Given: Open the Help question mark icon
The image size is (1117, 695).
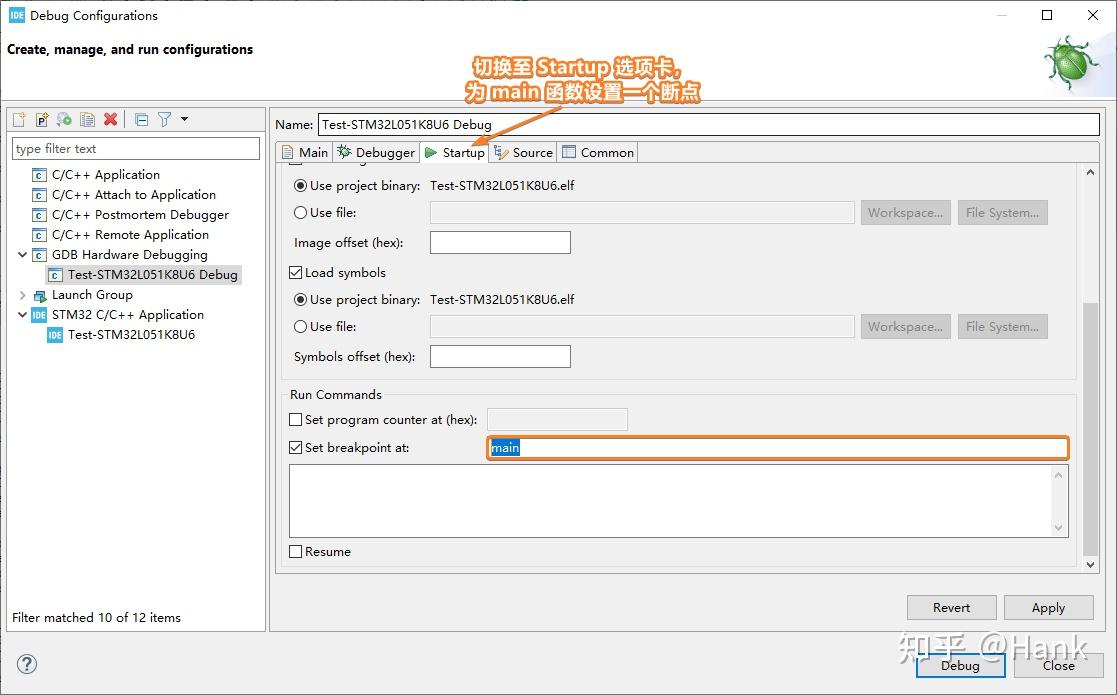Looking at the screenshot, I should click(27, 664).
